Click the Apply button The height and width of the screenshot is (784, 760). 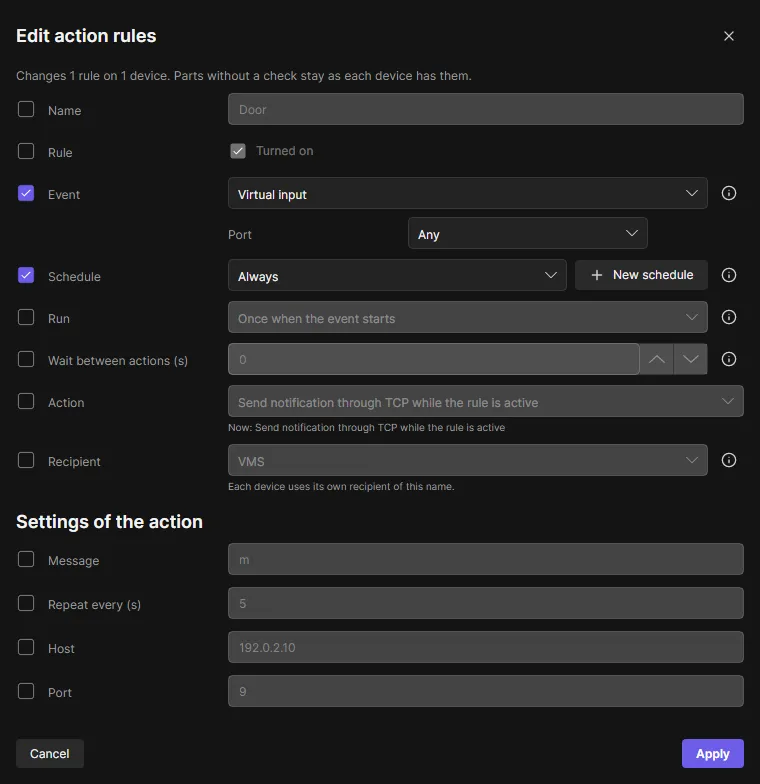(712, 754)
